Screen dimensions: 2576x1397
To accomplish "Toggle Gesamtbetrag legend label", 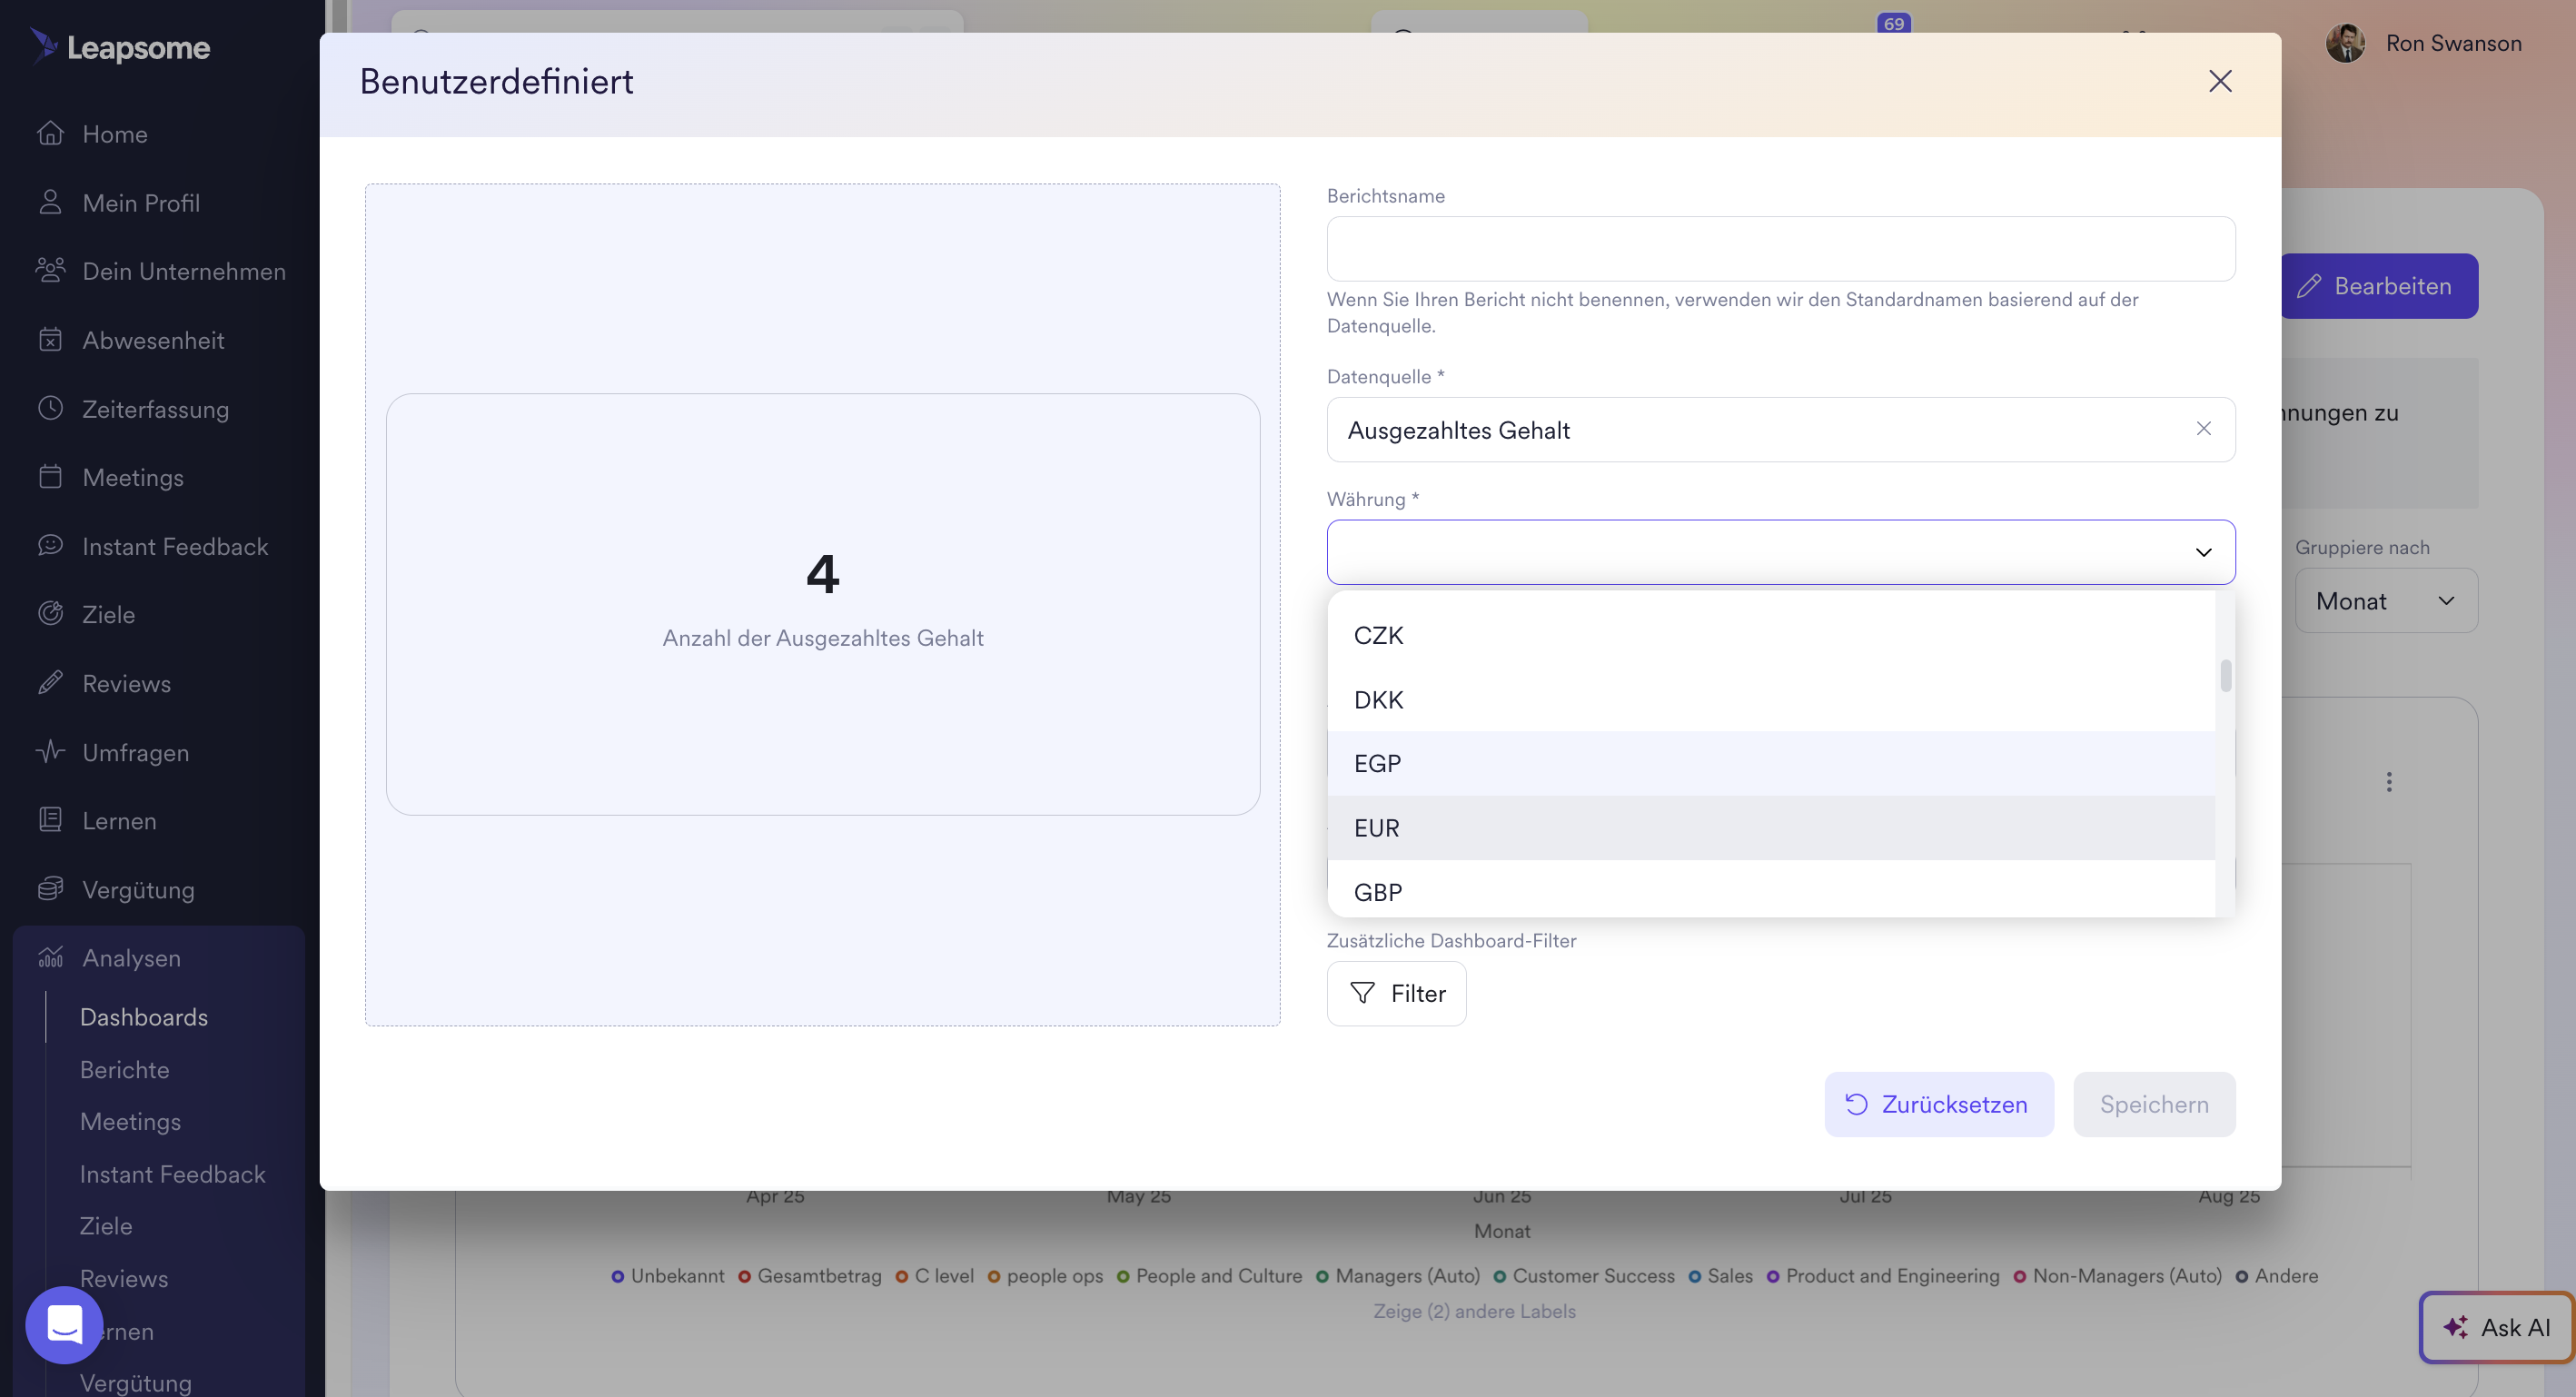I will click(x=810, y=1275).
